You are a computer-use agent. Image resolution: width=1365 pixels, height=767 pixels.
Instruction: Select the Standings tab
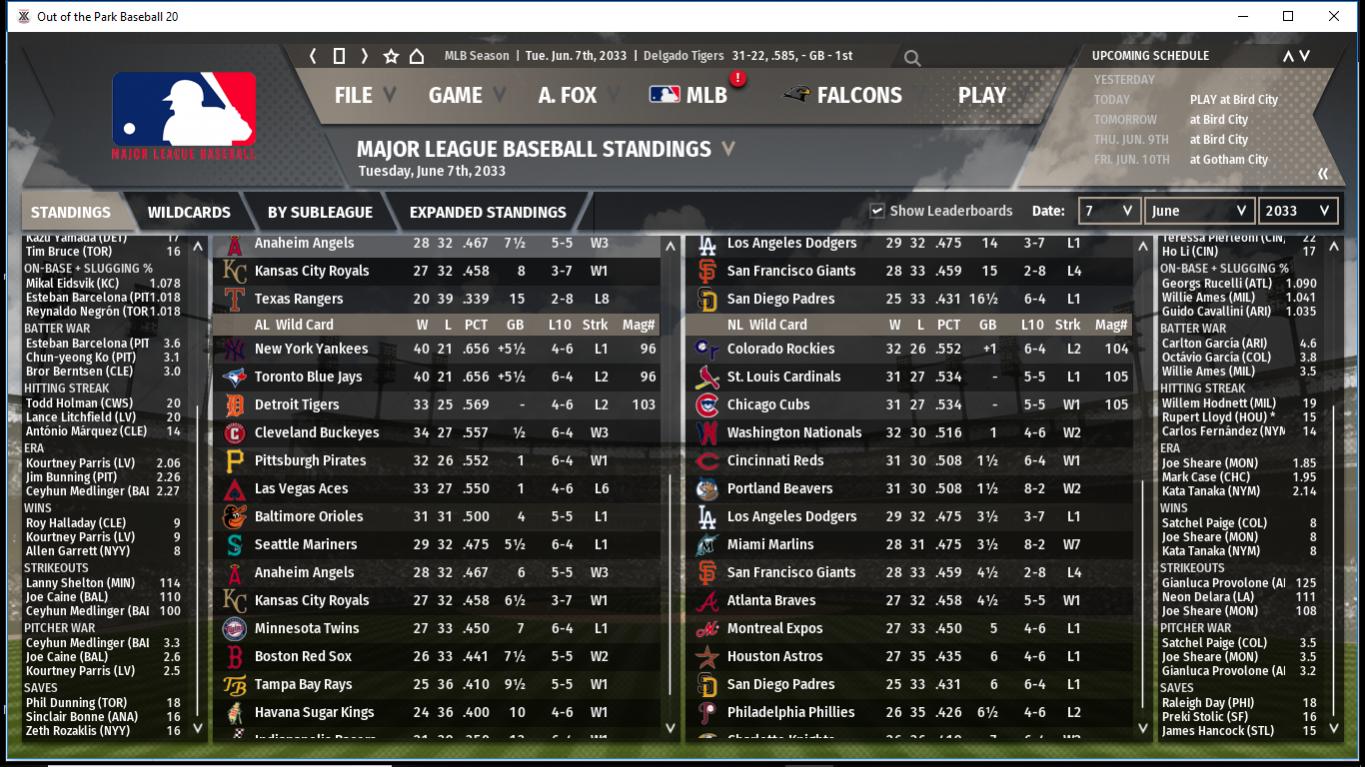[x=71, y=212]
